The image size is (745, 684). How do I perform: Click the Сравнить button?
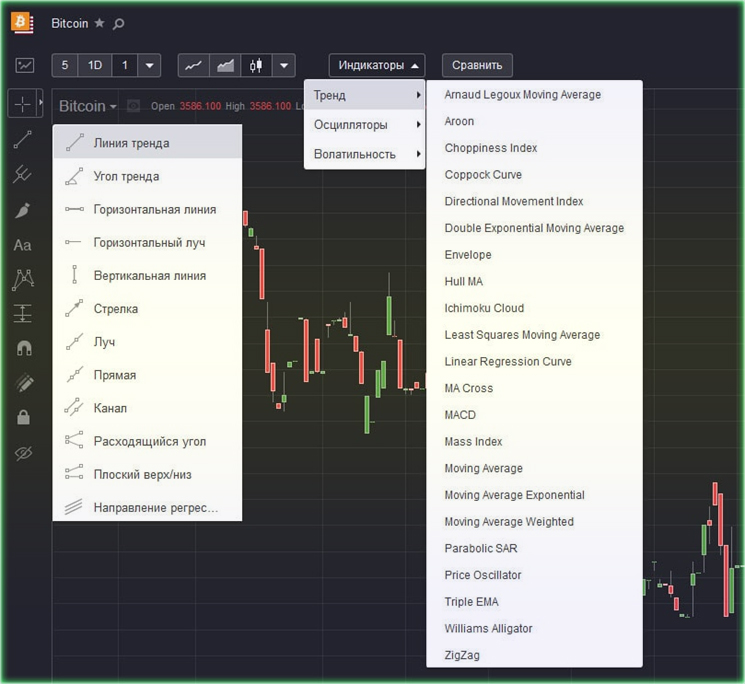[477, 66]
